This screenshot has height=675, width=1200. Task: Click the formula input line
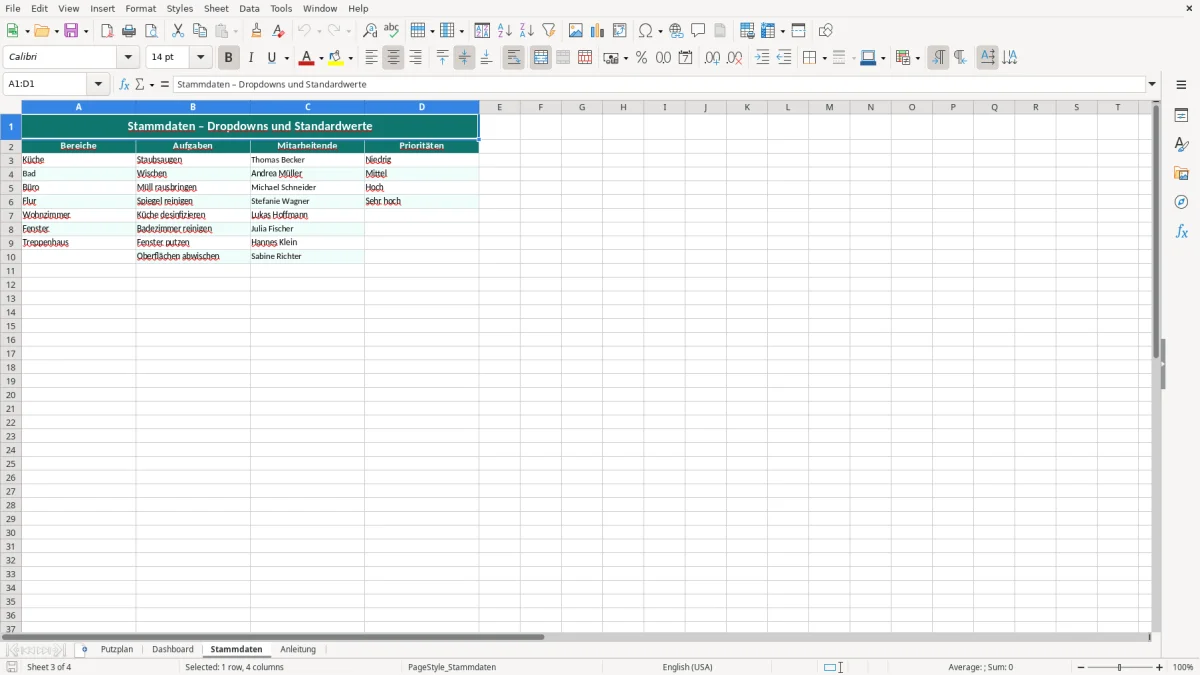tap(659, 85)
